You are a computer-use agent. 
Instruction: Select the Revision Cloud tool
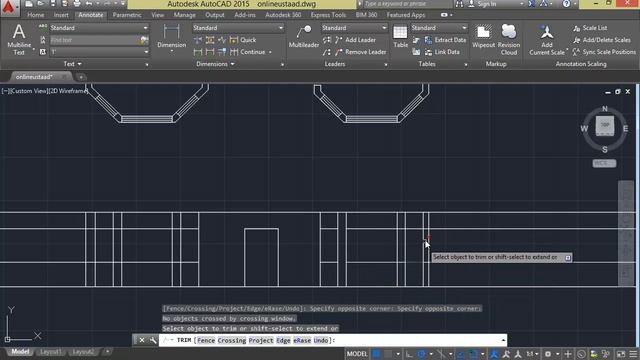pyautogui.click(x=509, y=40)
